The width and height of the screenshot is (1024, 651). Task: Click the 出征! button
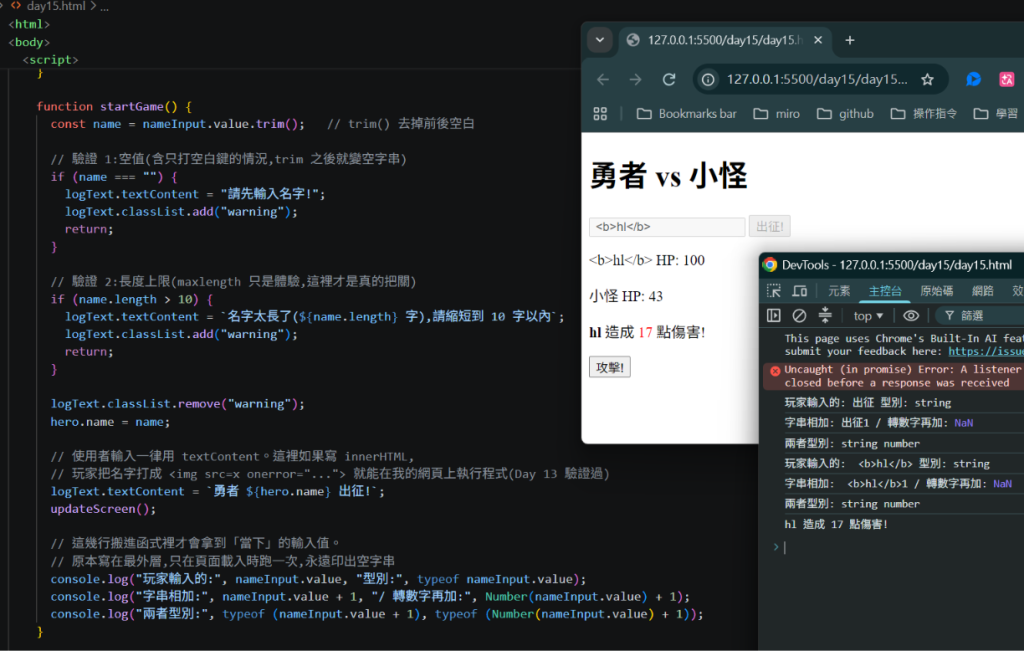point(769,227)
